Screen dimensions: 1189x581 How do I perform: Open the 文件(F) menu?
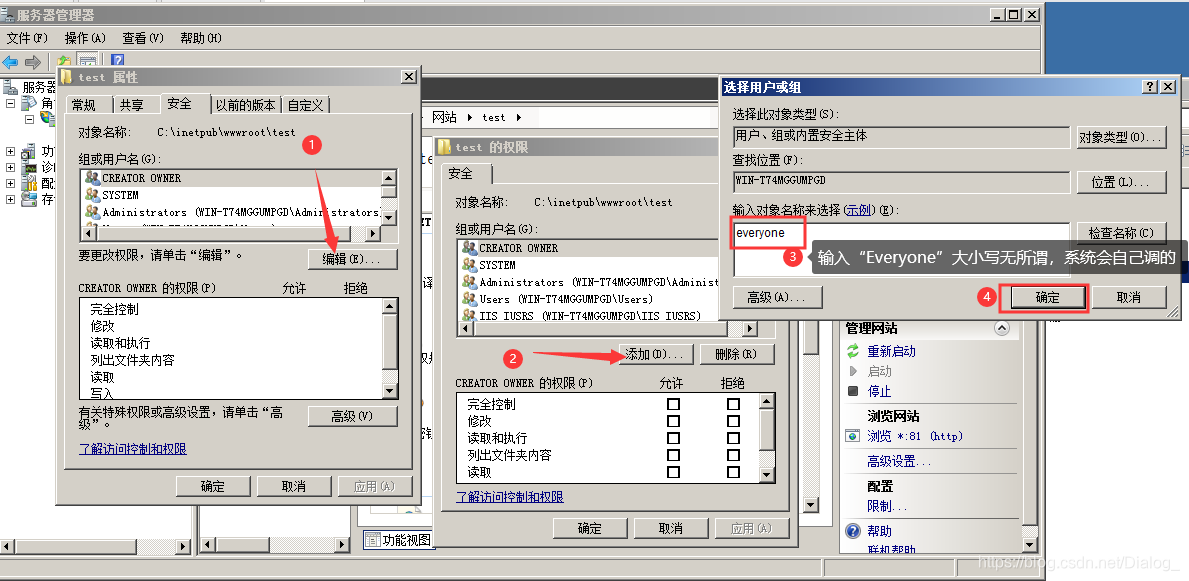click(27, 38)
